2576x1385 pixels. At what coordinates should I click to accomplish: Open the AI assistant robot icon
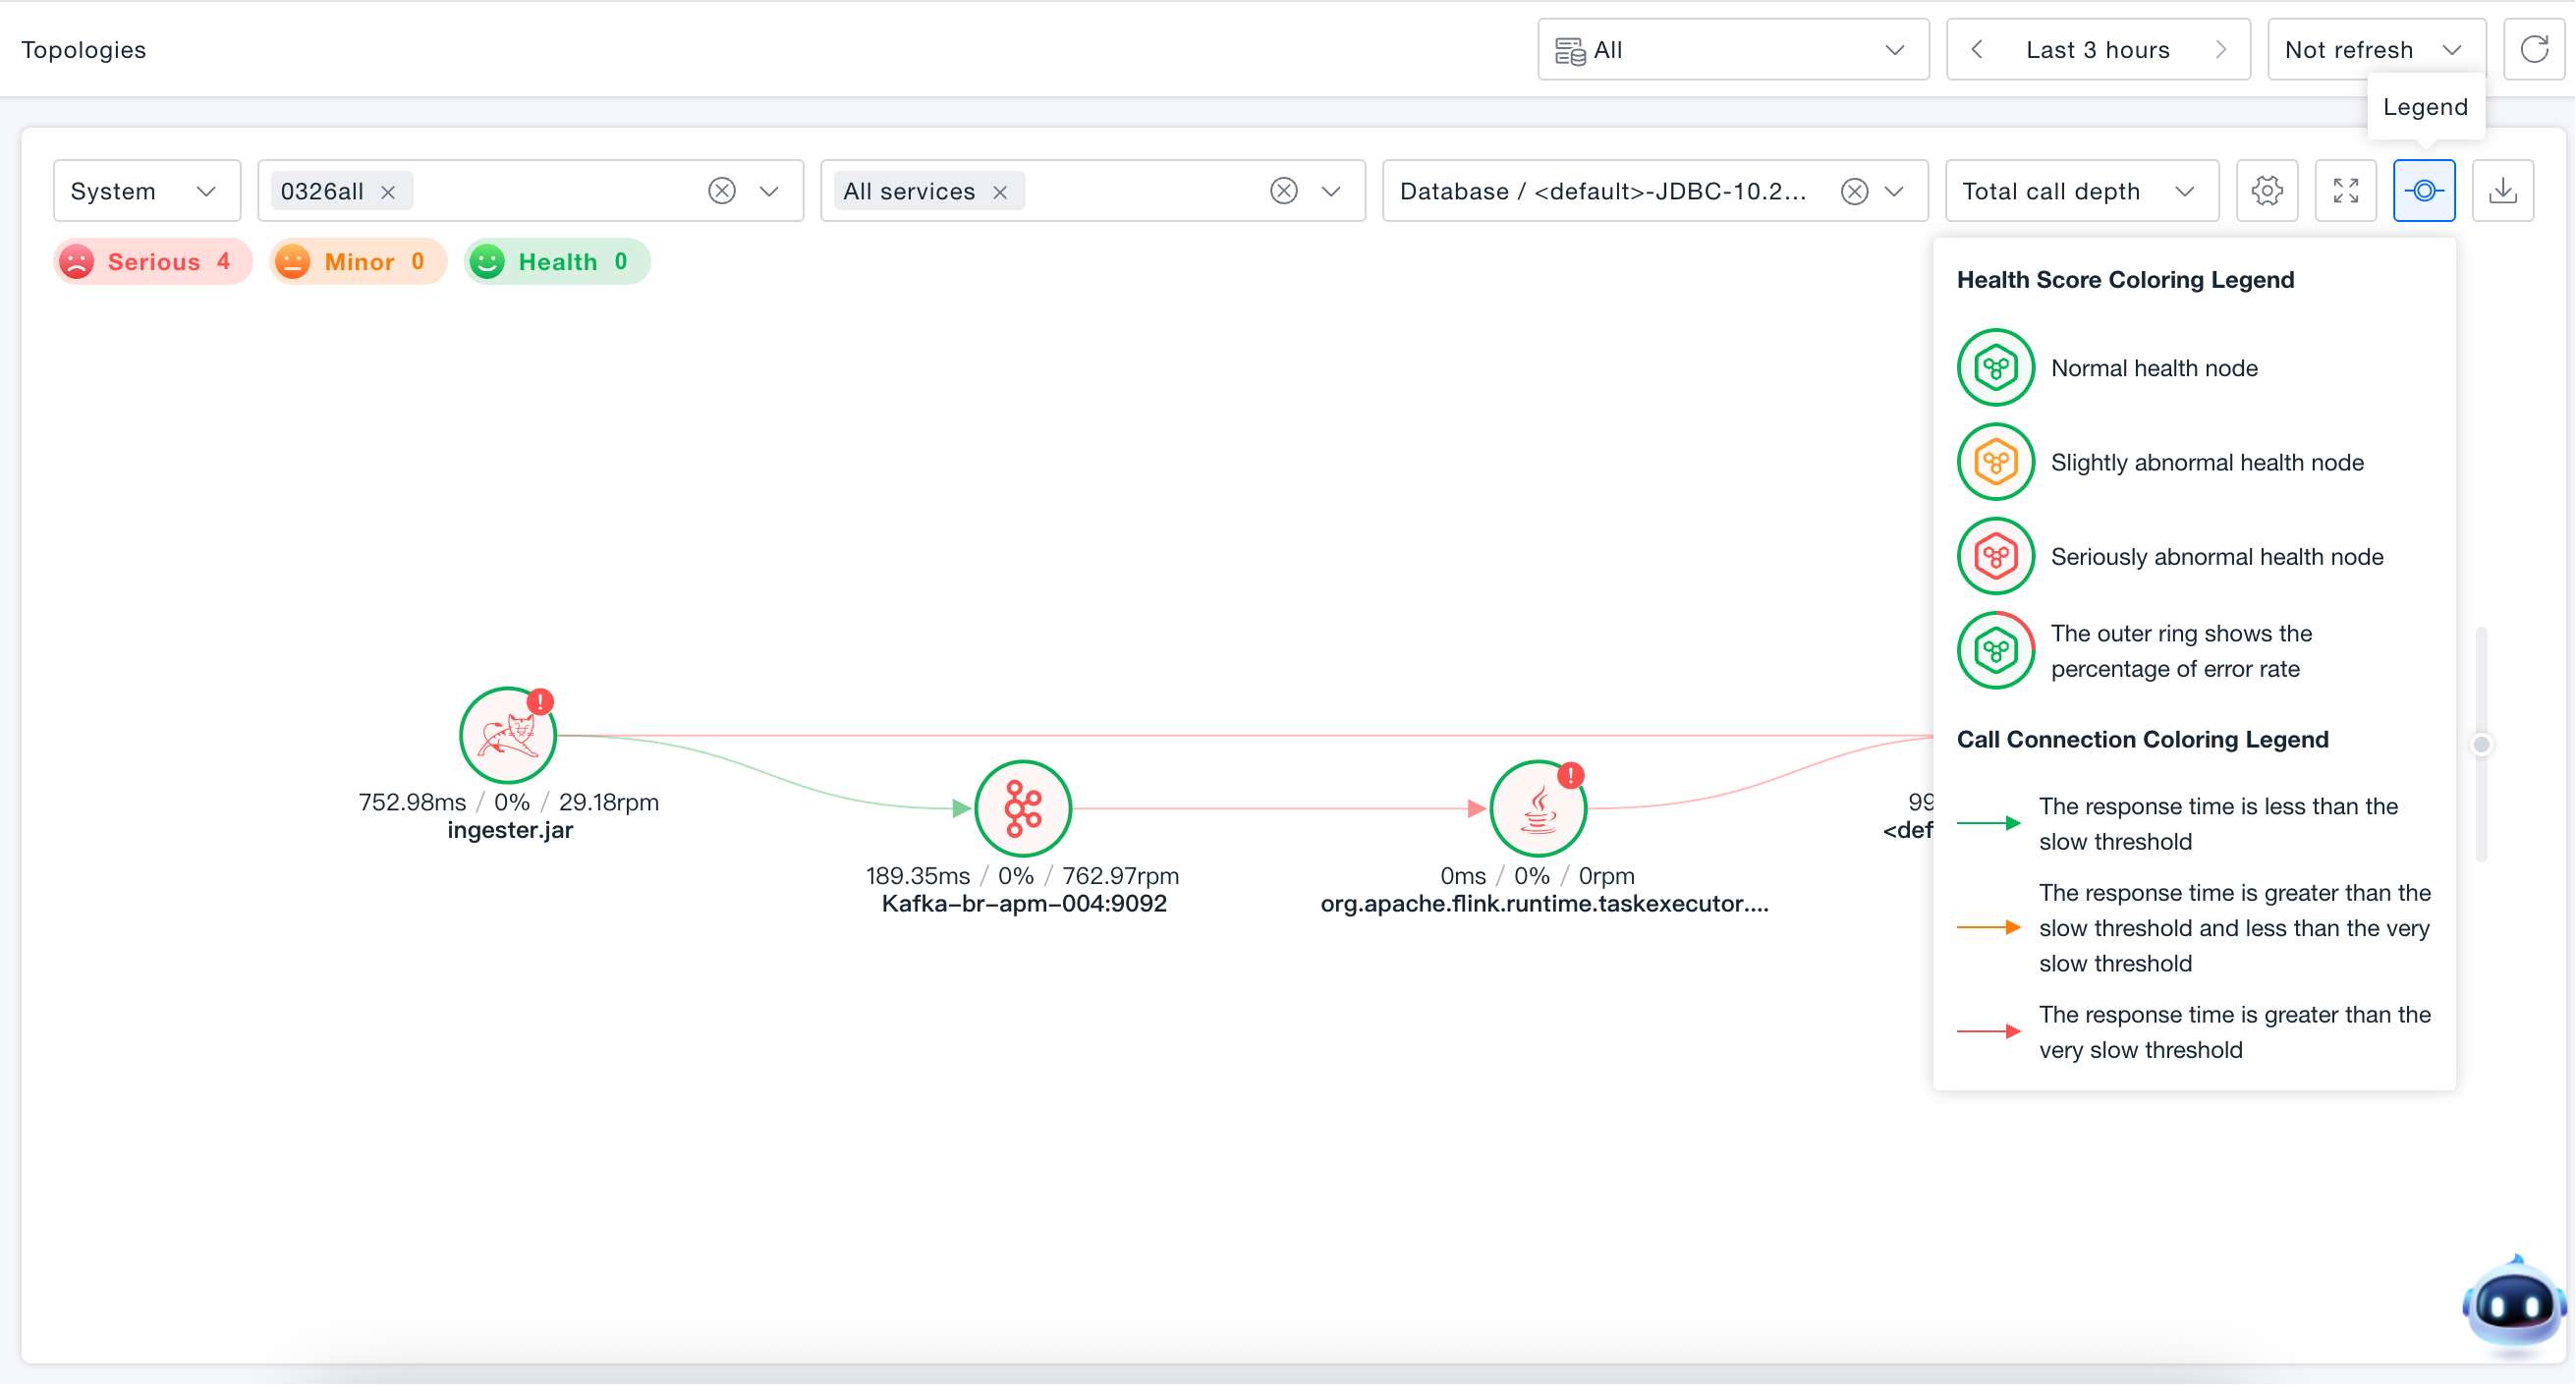(2514, 1303)
